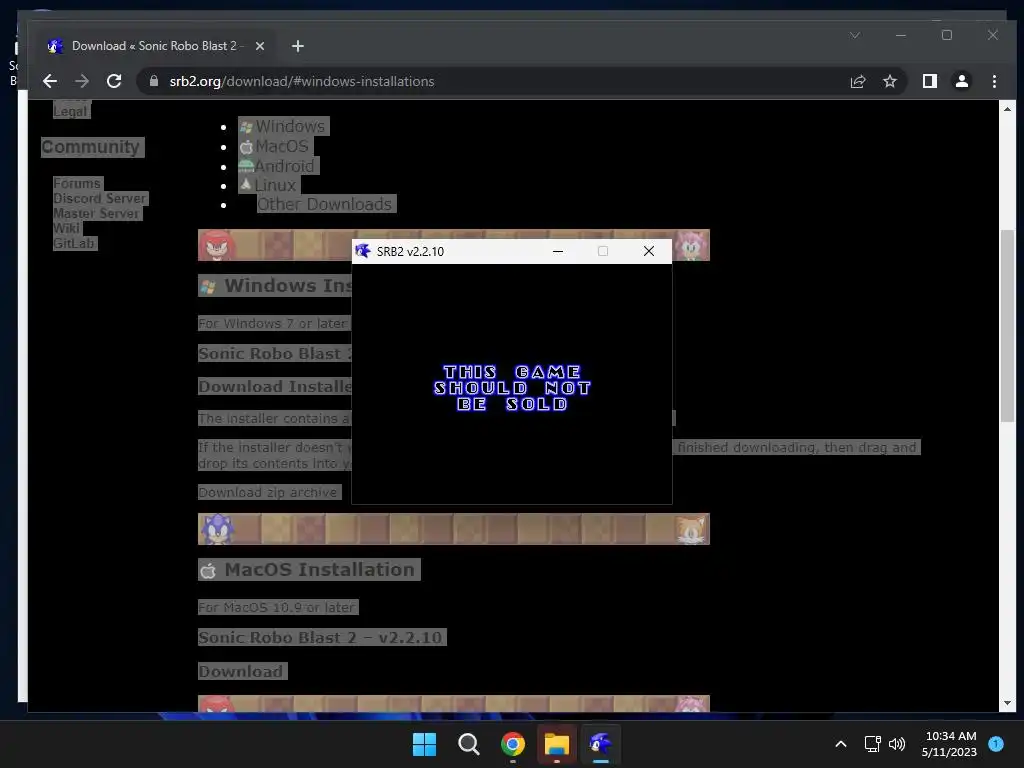Click the Download zip archive link

[268, 492]
